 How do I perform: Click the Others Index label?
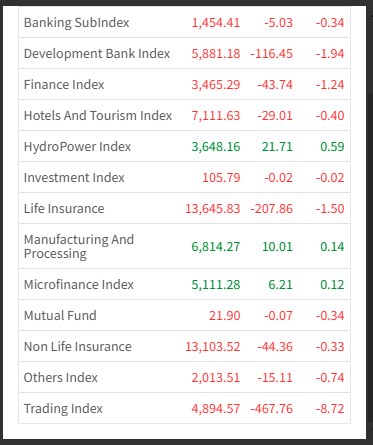[x=61, y=378]
